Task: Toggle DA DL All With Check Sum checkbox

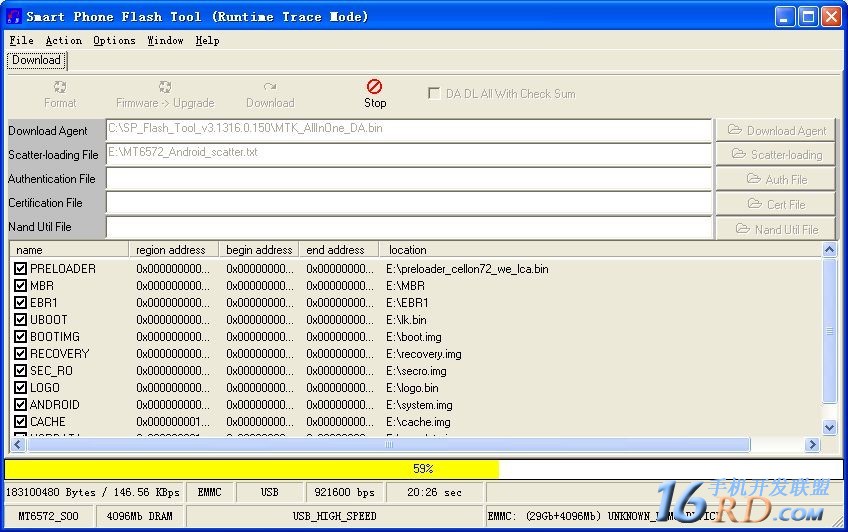Action: [x=434, y=94]
